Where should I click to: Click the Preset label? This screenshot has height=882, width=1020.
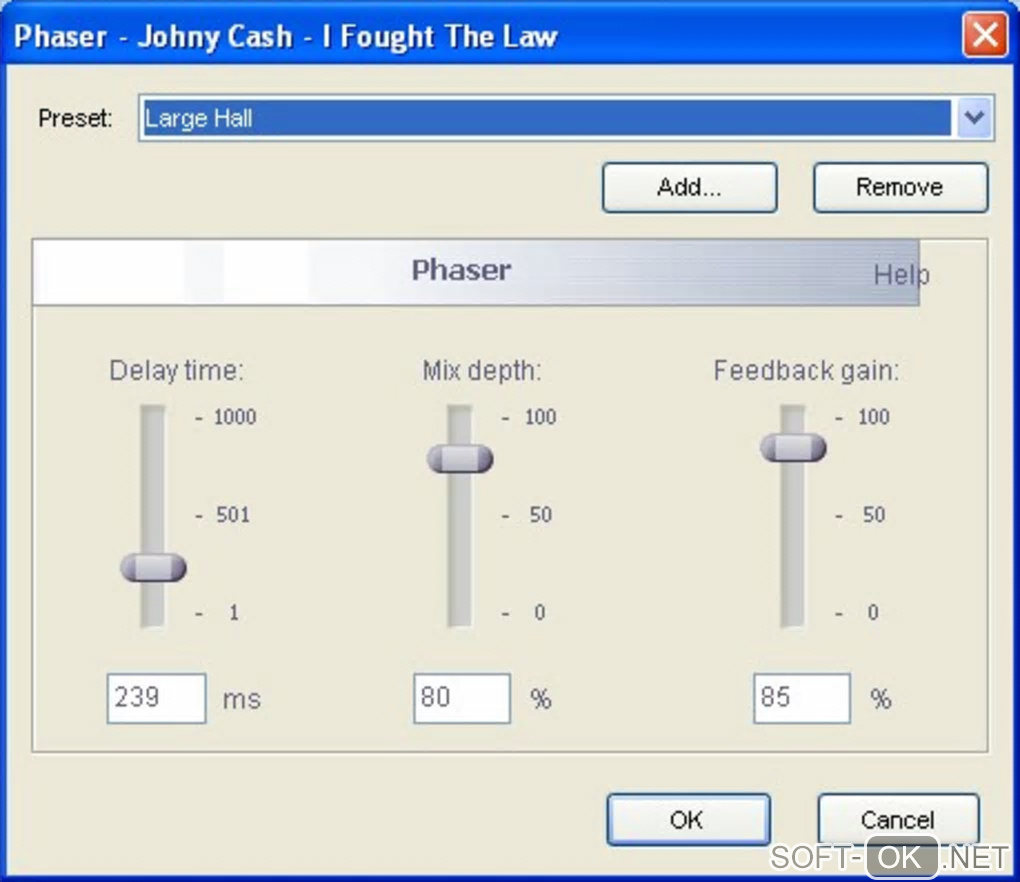point(75,118)
